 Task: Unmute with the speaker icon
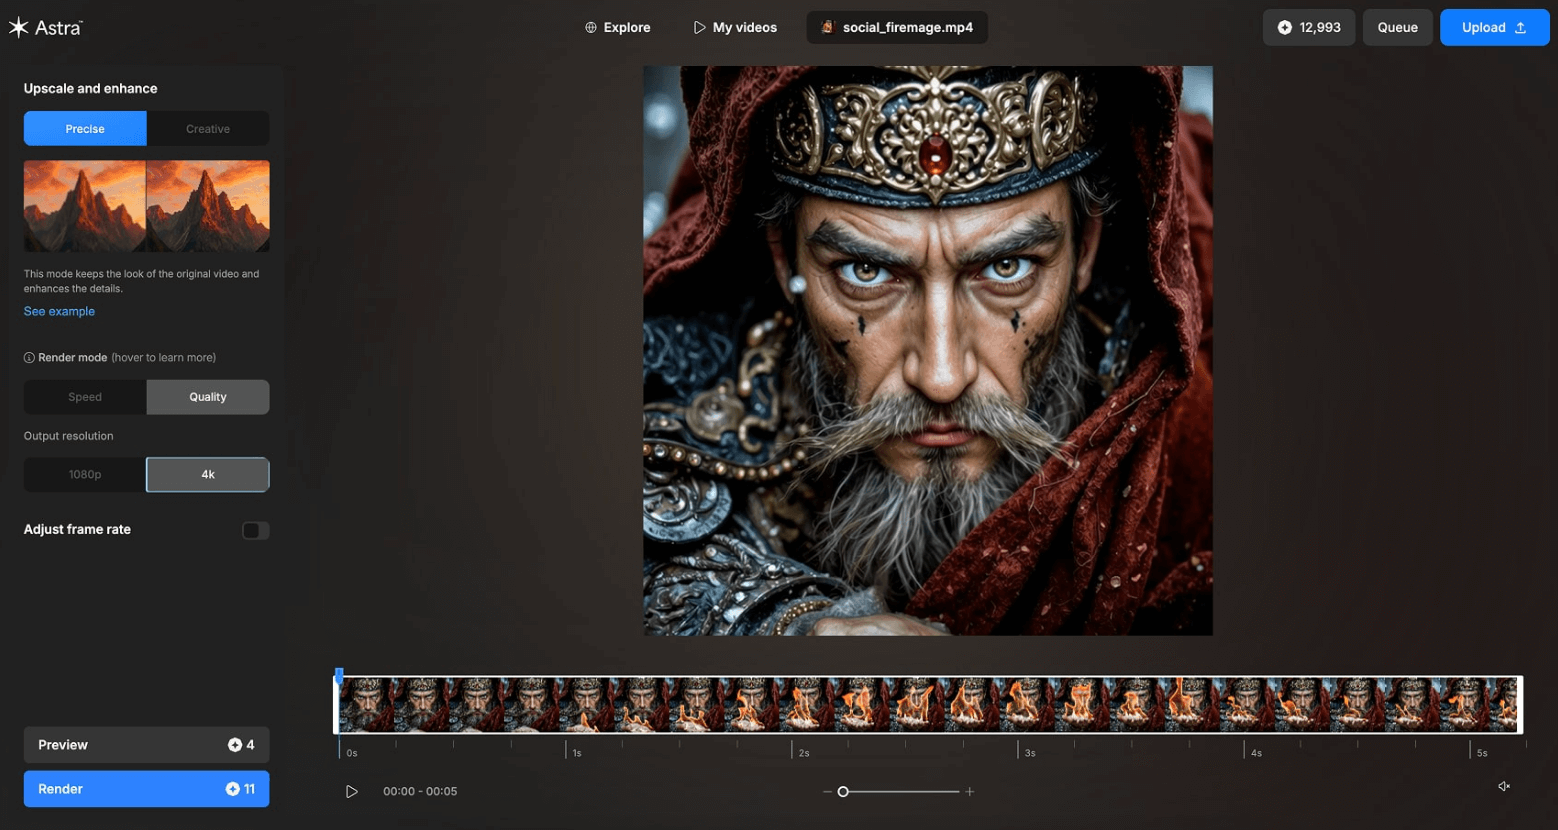(1503, 786)
